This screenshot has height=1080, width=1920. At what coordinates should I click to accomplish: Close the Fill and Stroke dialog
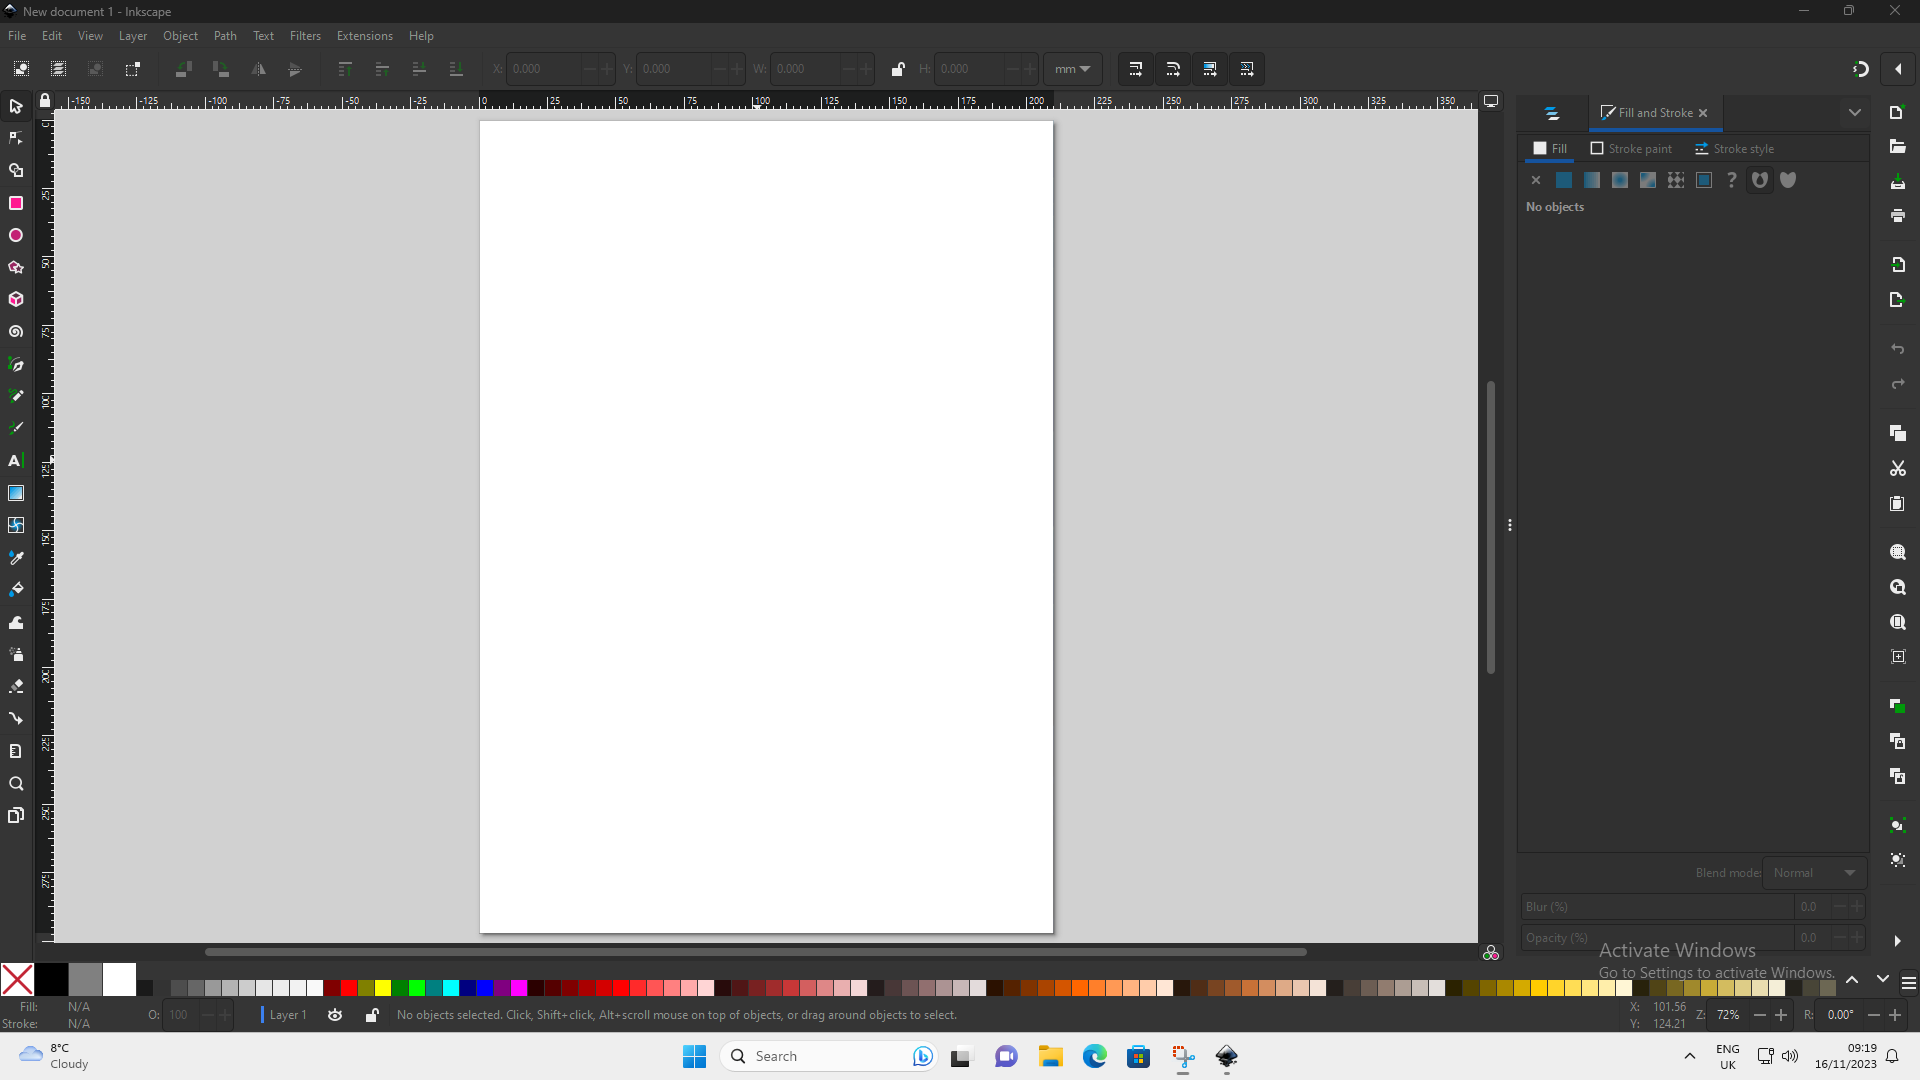coord(1703,113)
